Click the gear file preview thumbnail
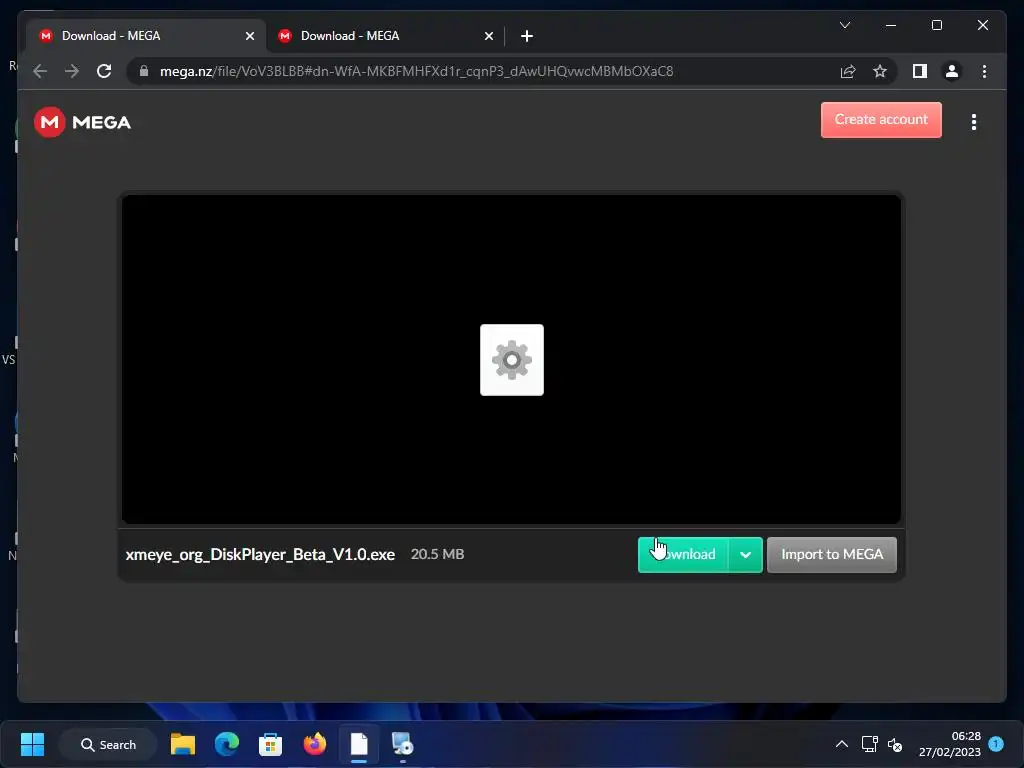The height and width of the screenshot is (768, 1024). (511, 360)
